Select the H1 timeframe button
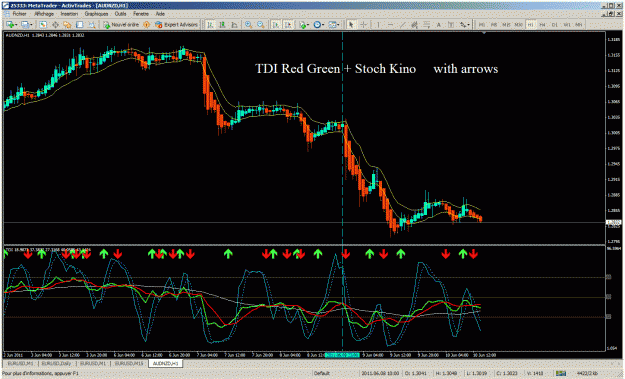 coord(531,25)
